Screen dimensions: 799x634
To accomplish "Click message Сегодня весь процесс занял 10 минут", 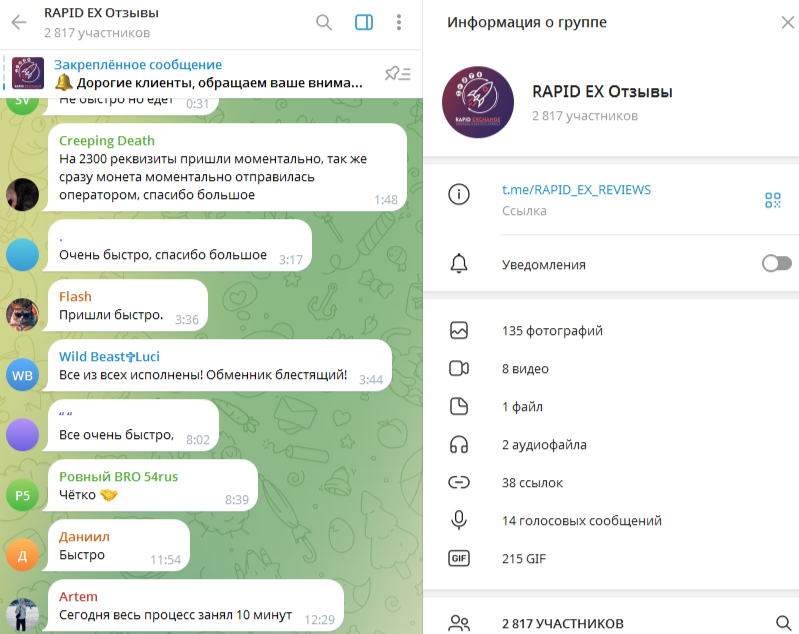I will (175, 615).
